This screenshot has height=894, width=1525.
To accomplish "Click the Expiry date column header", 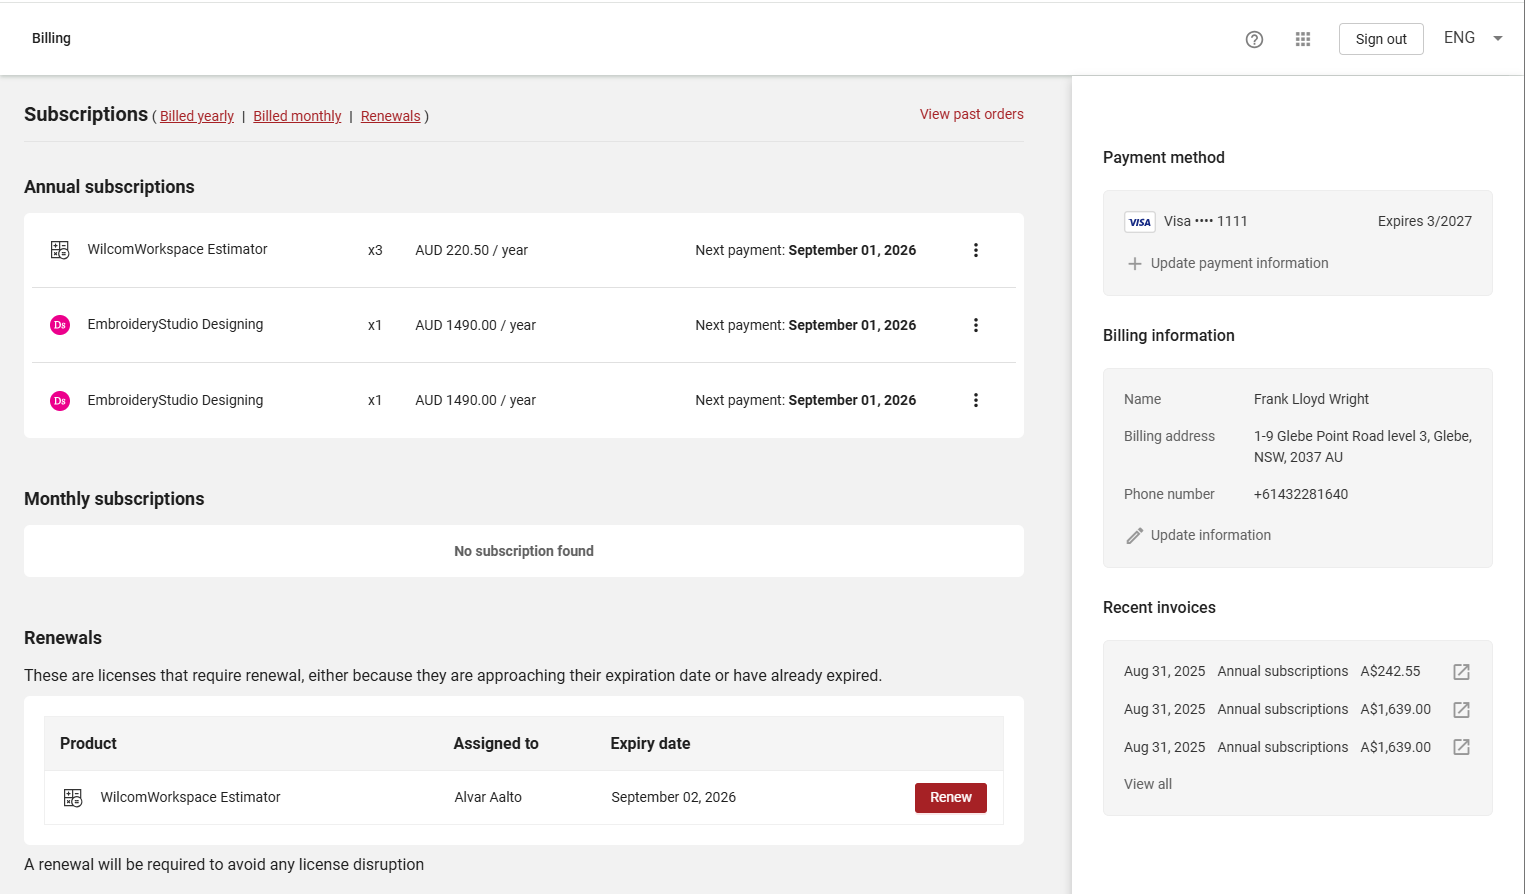I will tap(650, 743).
